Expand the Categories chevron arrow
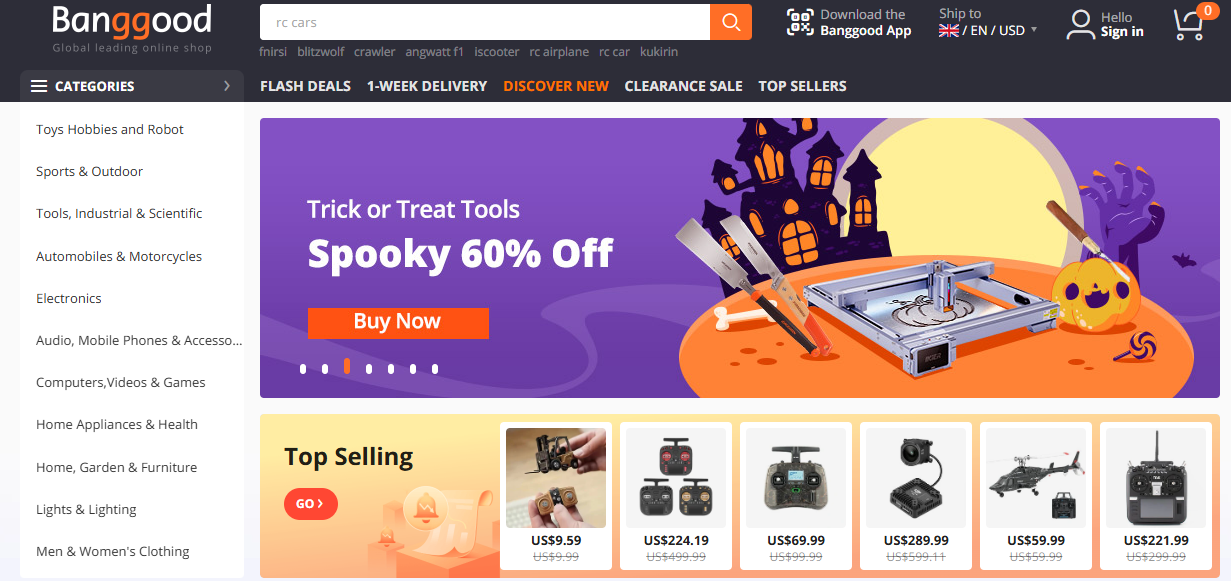Image resolution: width=1231 pixels, height=581 pixels. [227, 86]
